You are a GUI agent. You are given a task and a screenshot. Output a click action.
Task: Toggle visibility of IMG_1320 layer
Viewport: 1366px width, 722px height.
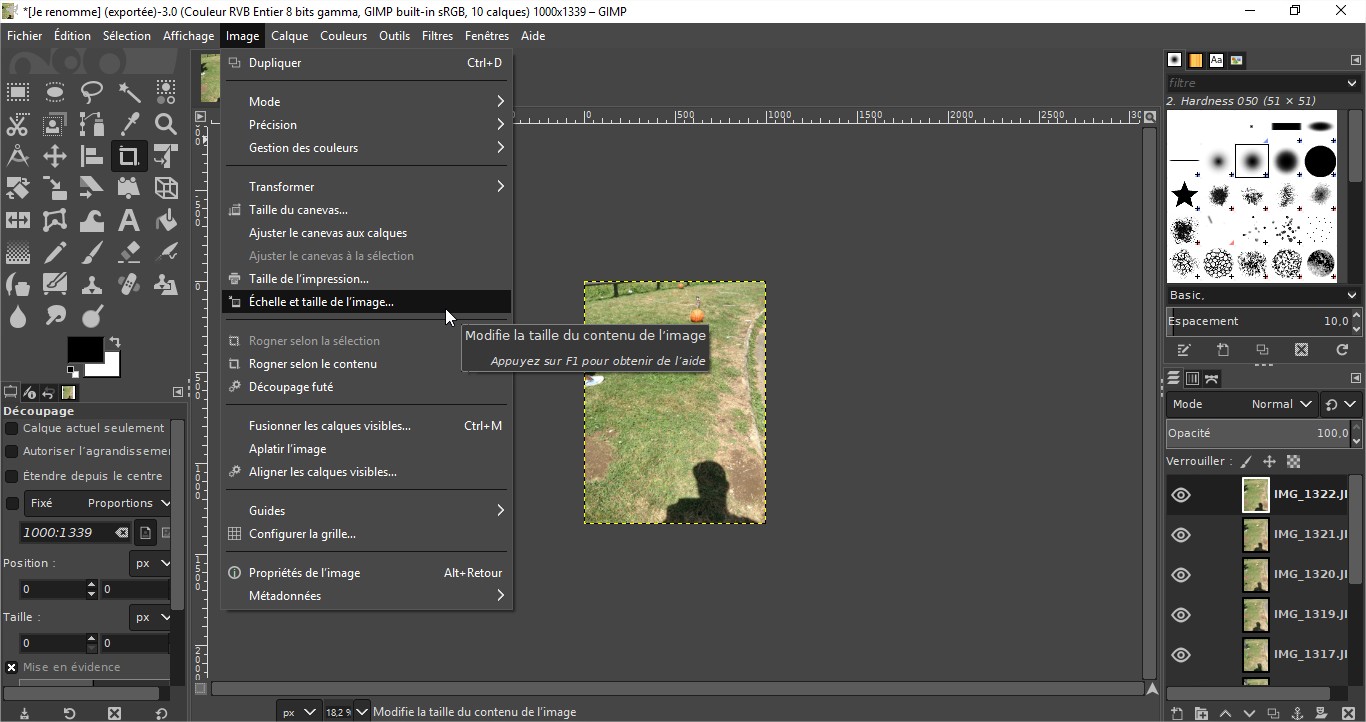click(x=1181, y=575)
